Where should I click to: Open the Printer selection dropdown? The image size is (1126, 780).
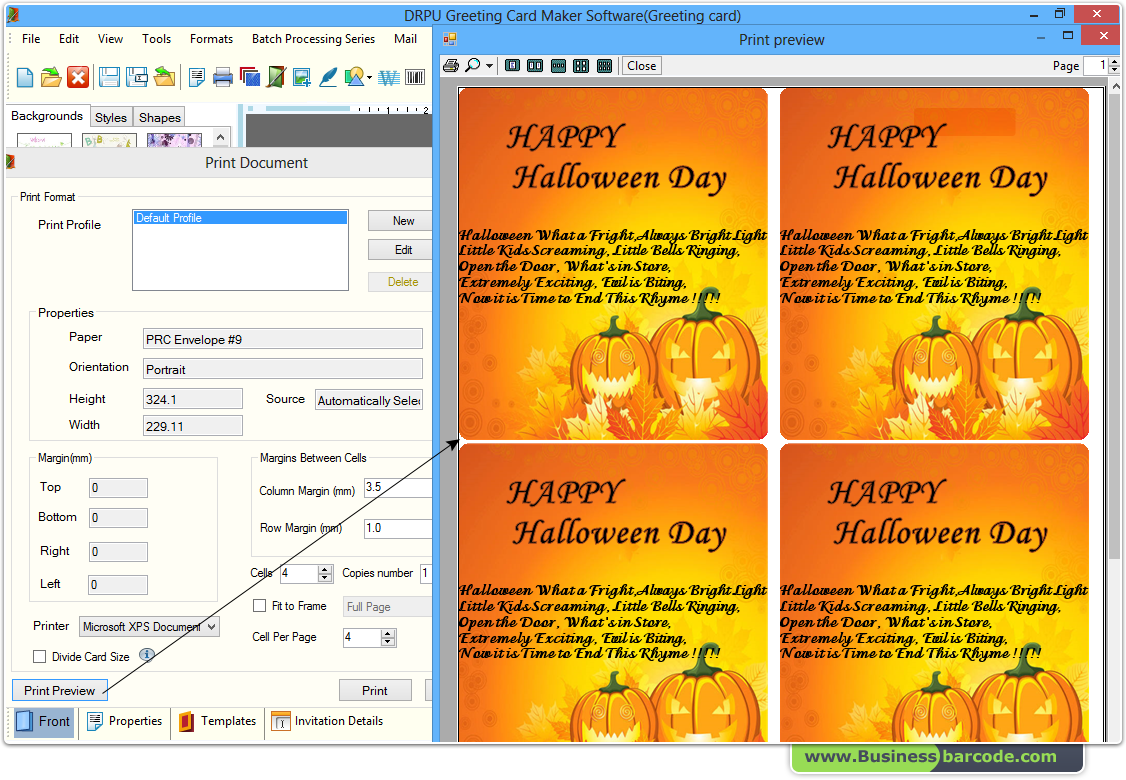(213, 626)
